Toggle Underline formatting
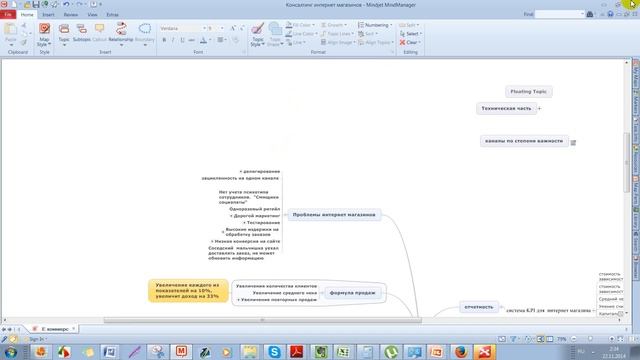Image resolution: width=640 pixels, height=360 pixels. pos(182,40)
